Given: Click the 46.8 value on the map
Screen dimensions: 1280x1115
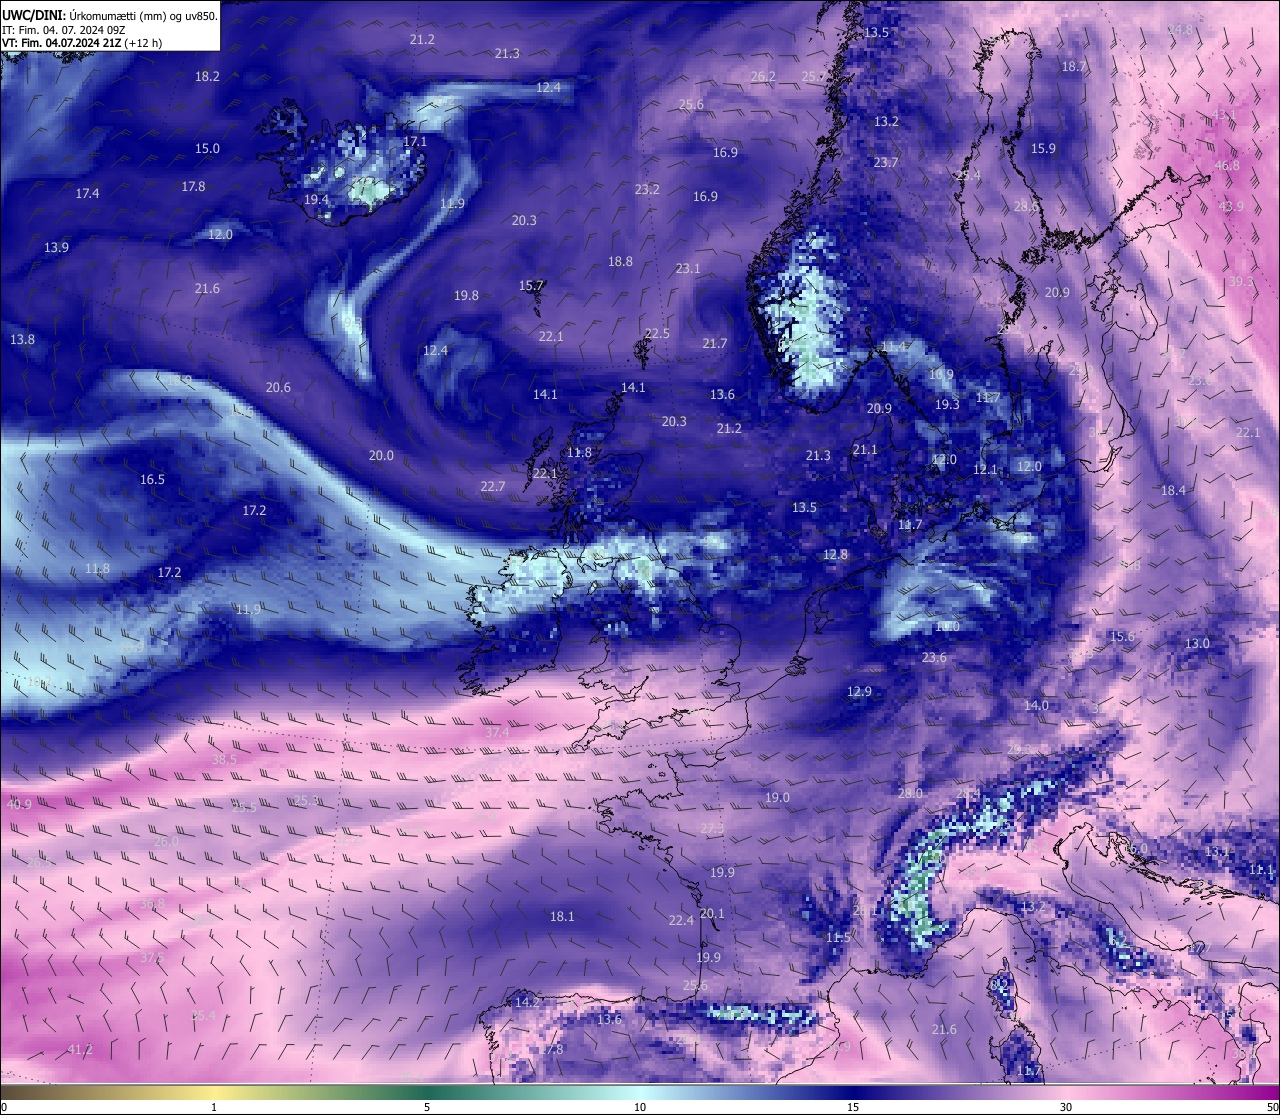Looking at the screenshot, I should coord(1227,166).
